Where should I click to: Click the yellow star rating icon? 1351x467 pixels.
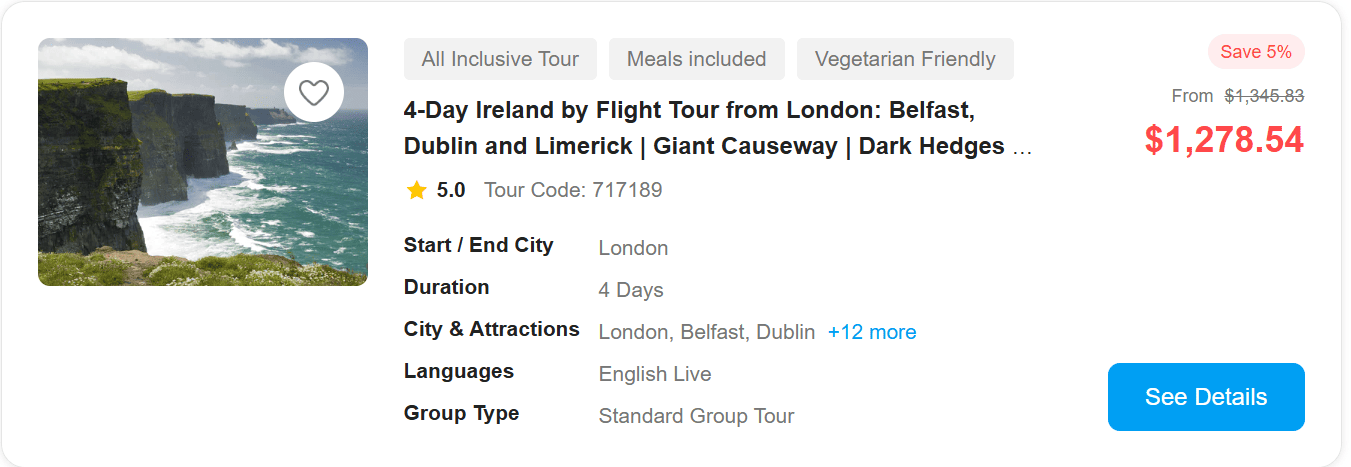(x=416, y=190)
